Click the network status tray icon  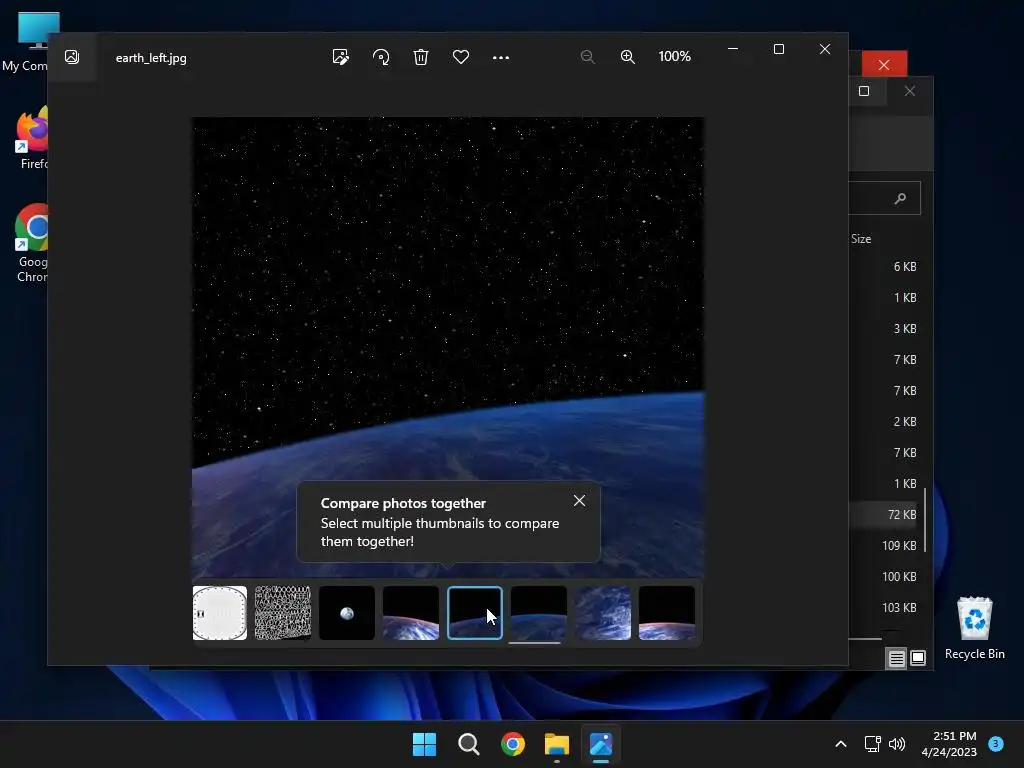tap(872, 744)
